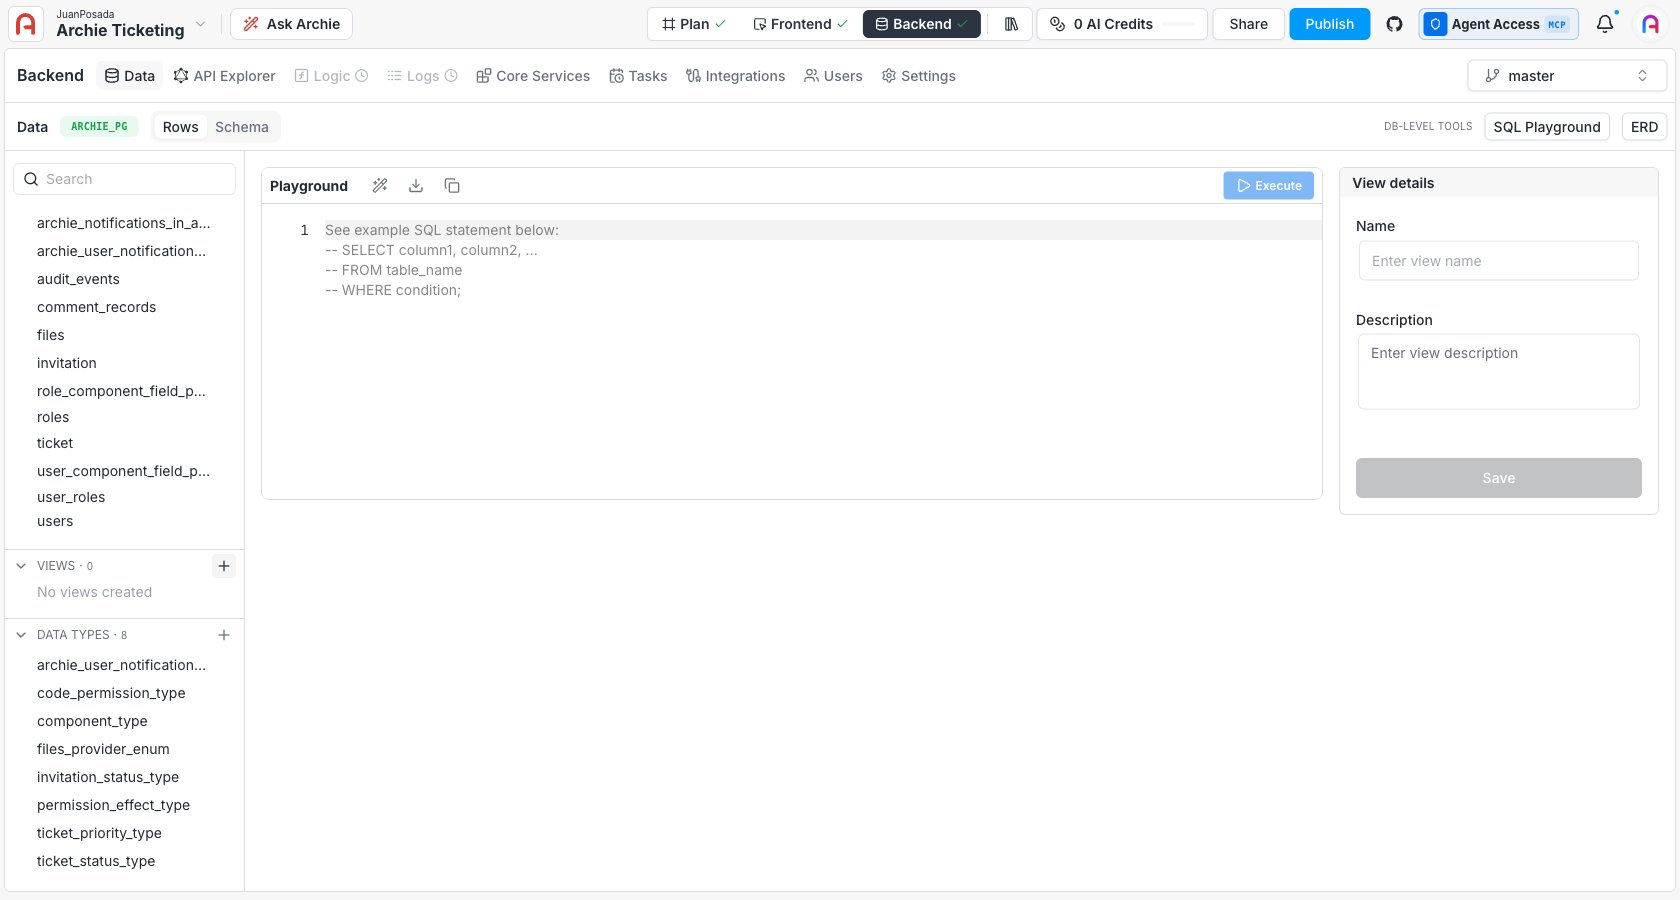
Task: Open the master branch dropdown
Action: [x=1567, y=76]
